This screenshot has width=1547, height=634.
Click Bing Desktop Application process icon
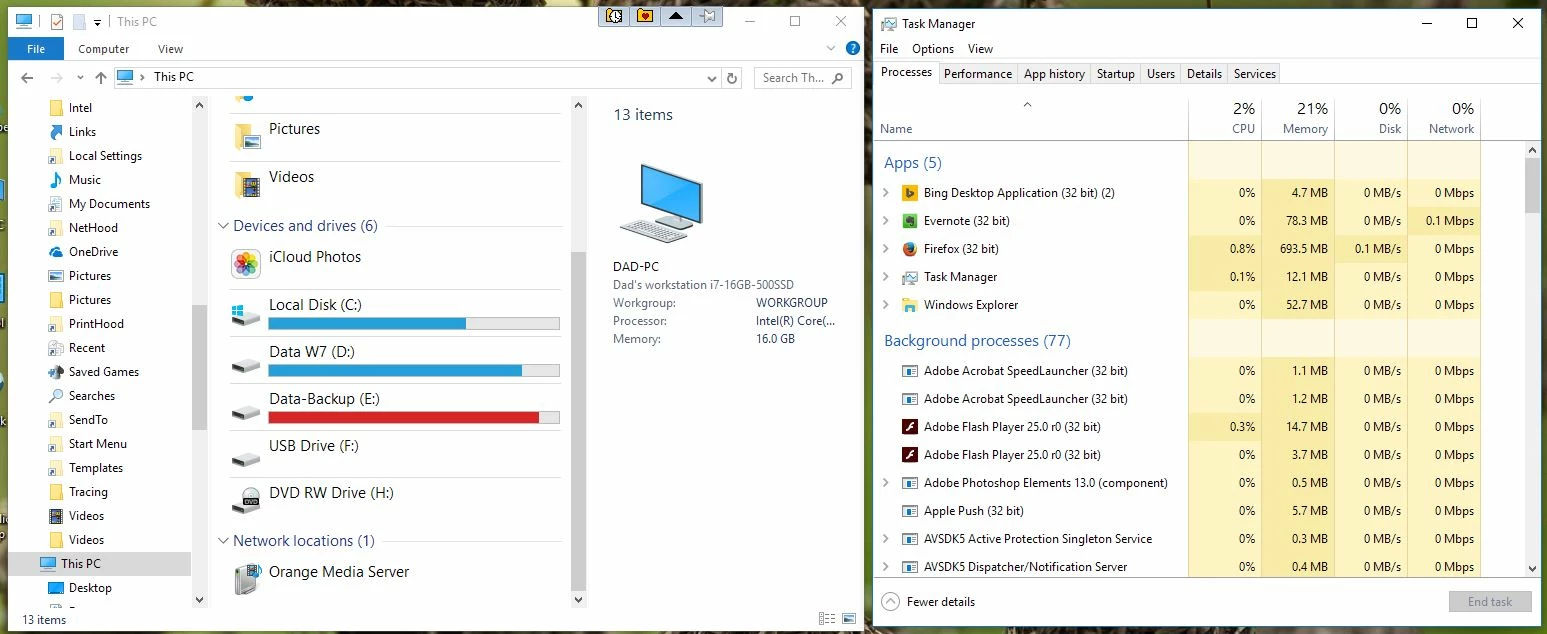(910, 193)
